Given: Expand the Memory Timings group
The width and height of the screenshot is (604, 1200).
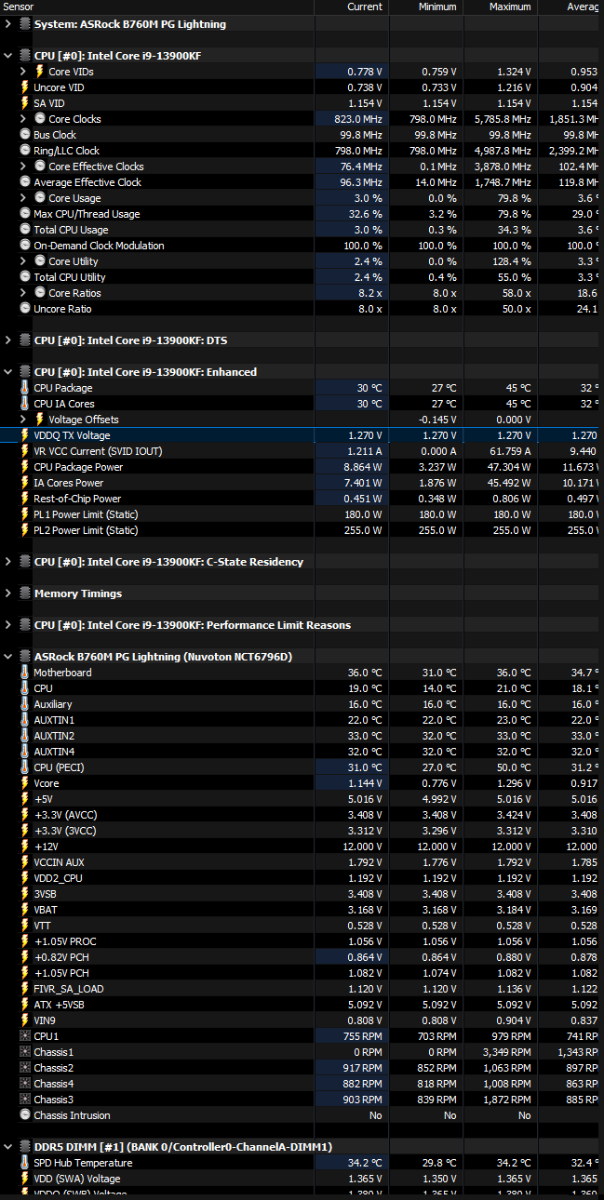Looking at the screenshot, I should tap(9, 593).
